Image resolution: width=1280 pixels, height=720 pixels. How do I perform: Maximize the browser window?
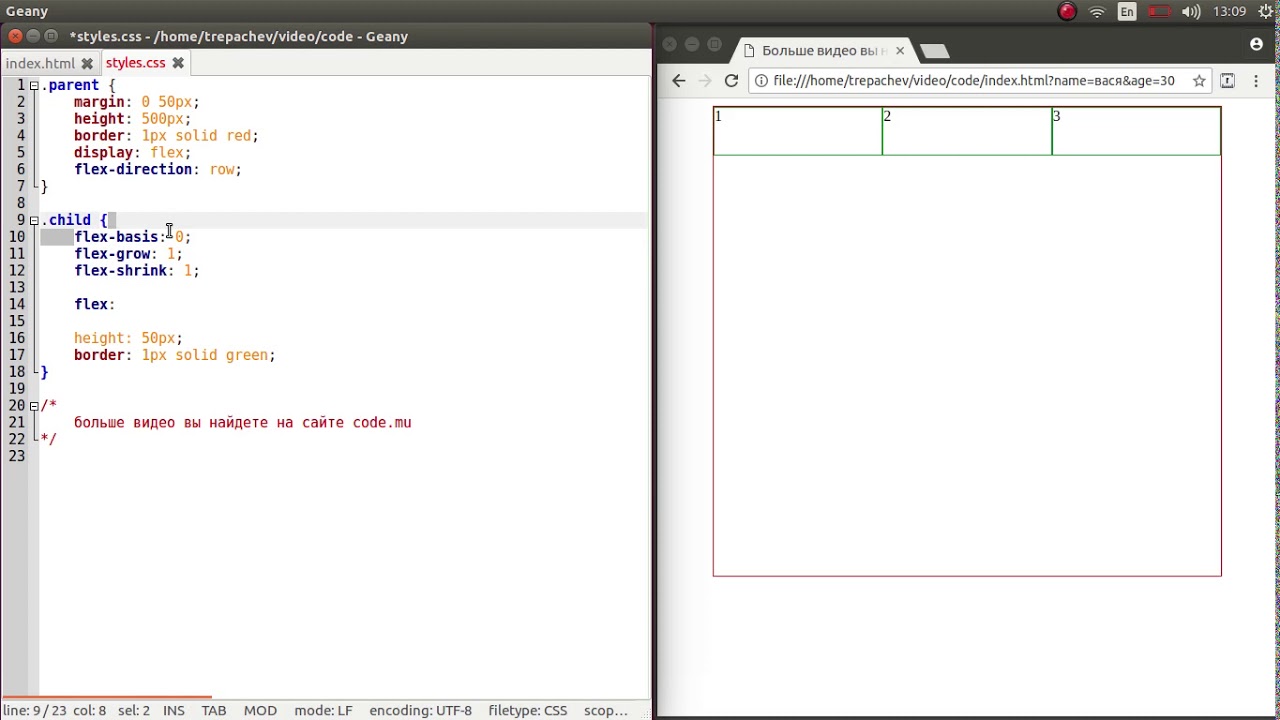714,44
